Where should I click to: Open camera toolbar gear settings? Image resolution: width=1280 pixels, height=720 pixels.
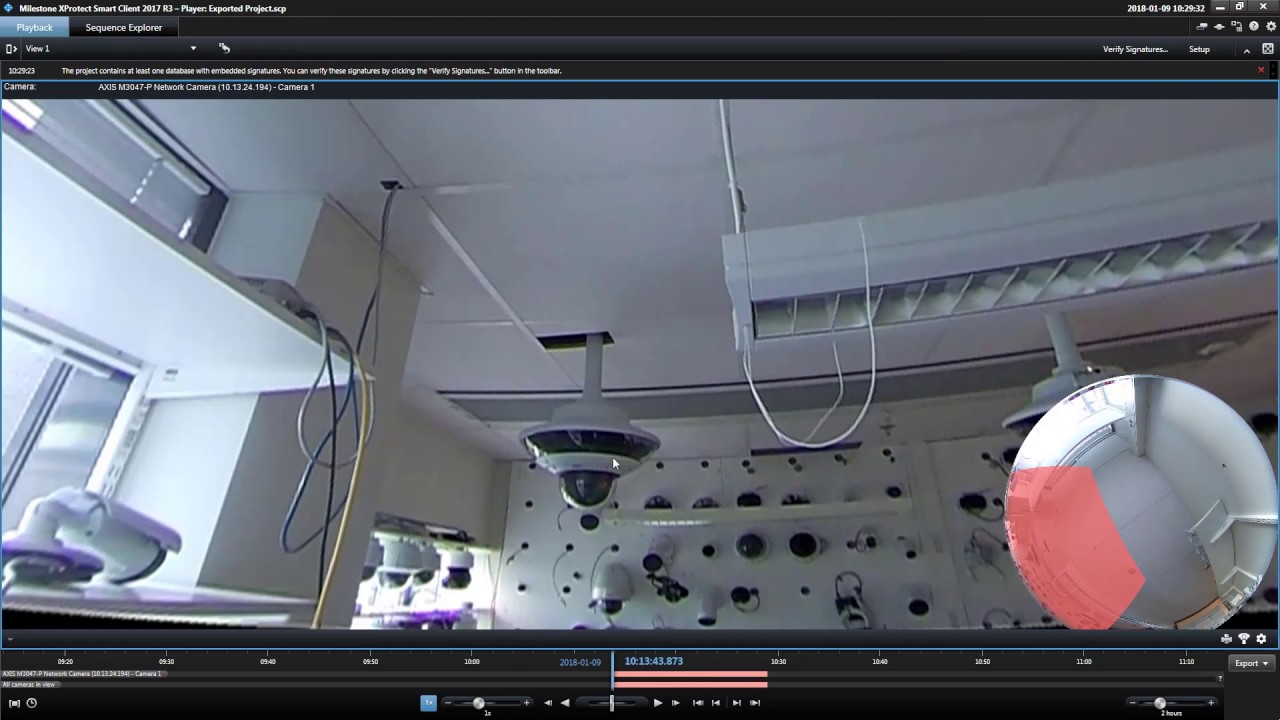1261,639
